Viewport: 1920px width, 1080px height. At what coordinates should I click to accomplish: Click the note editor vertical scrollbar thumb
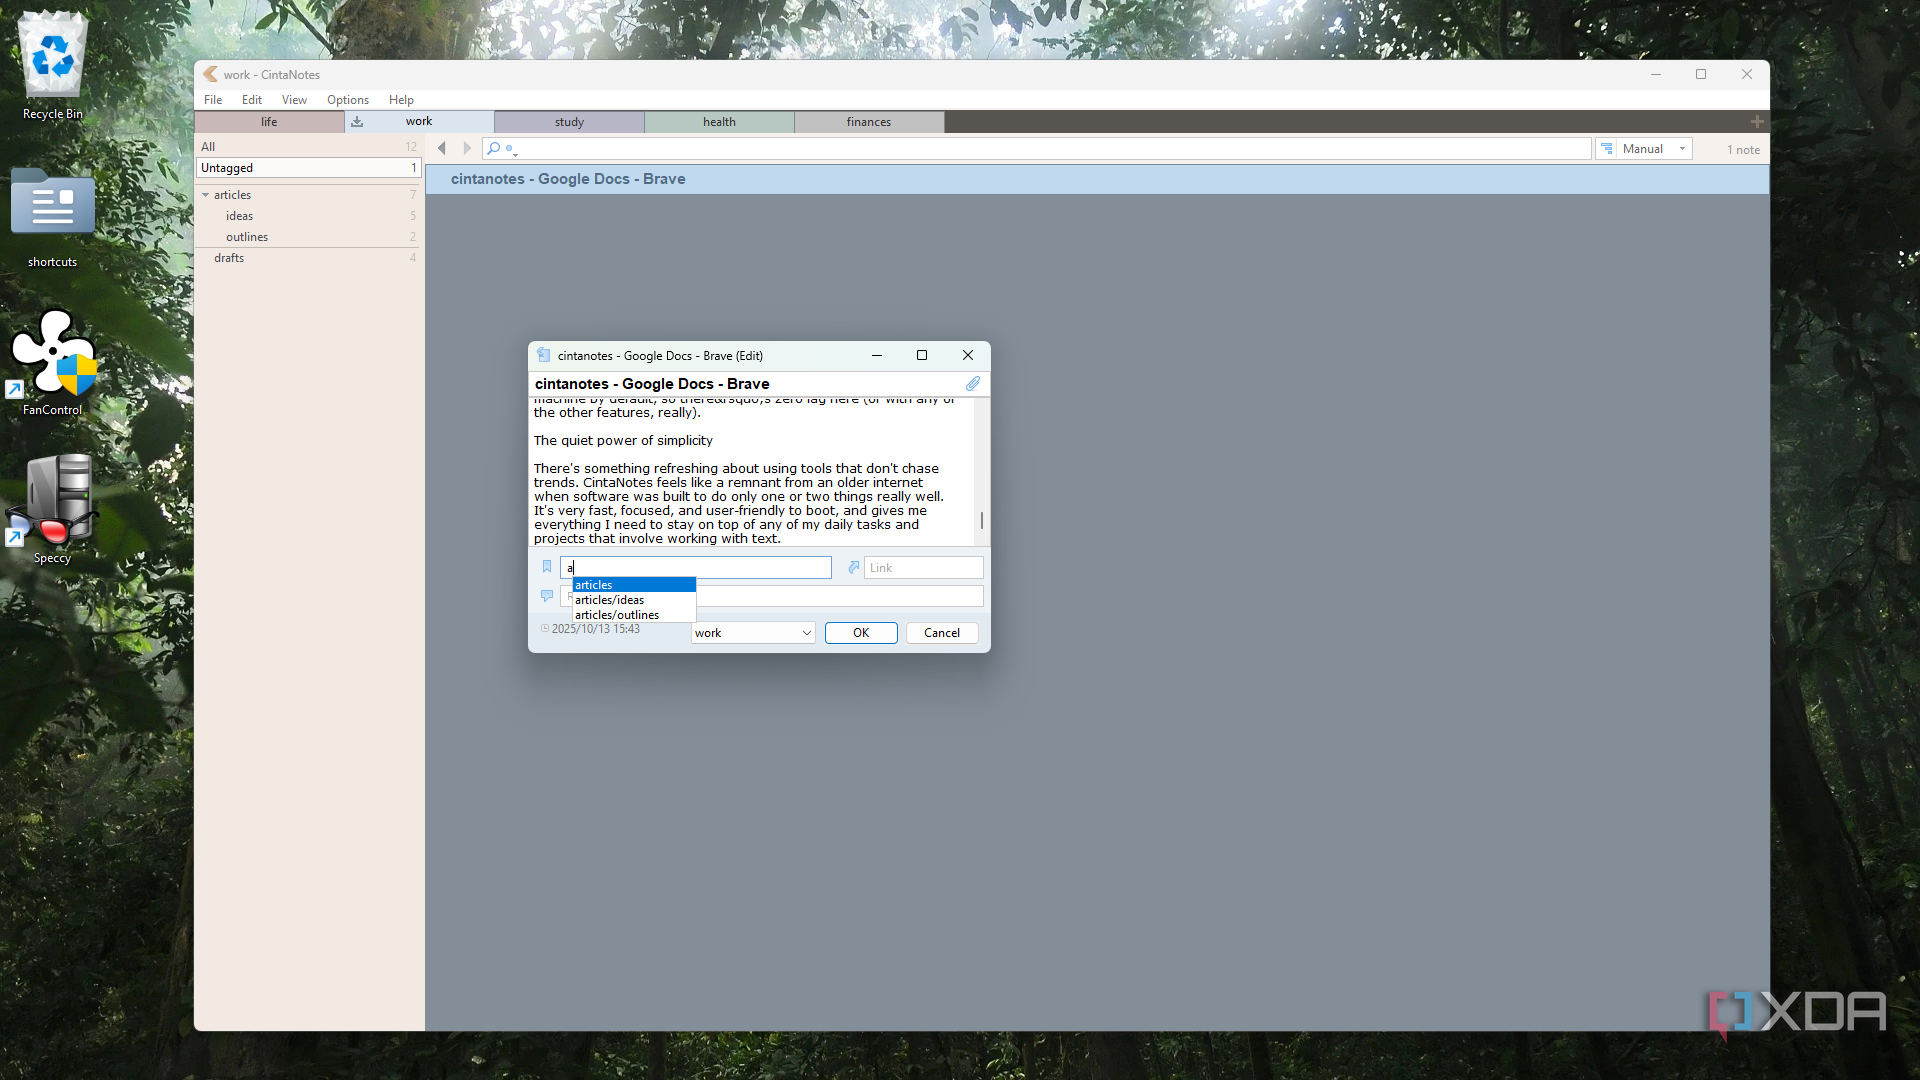pyautogui.click(x=982, y=520)
